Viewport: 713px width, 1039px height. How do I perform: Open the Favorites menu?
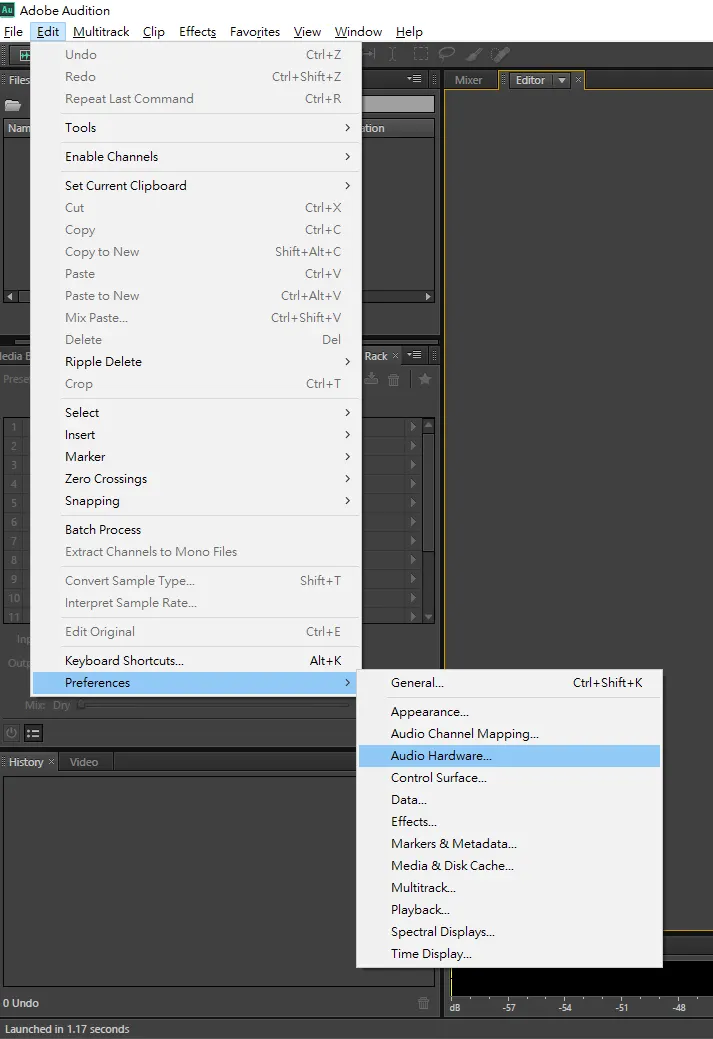click(254, 32)
